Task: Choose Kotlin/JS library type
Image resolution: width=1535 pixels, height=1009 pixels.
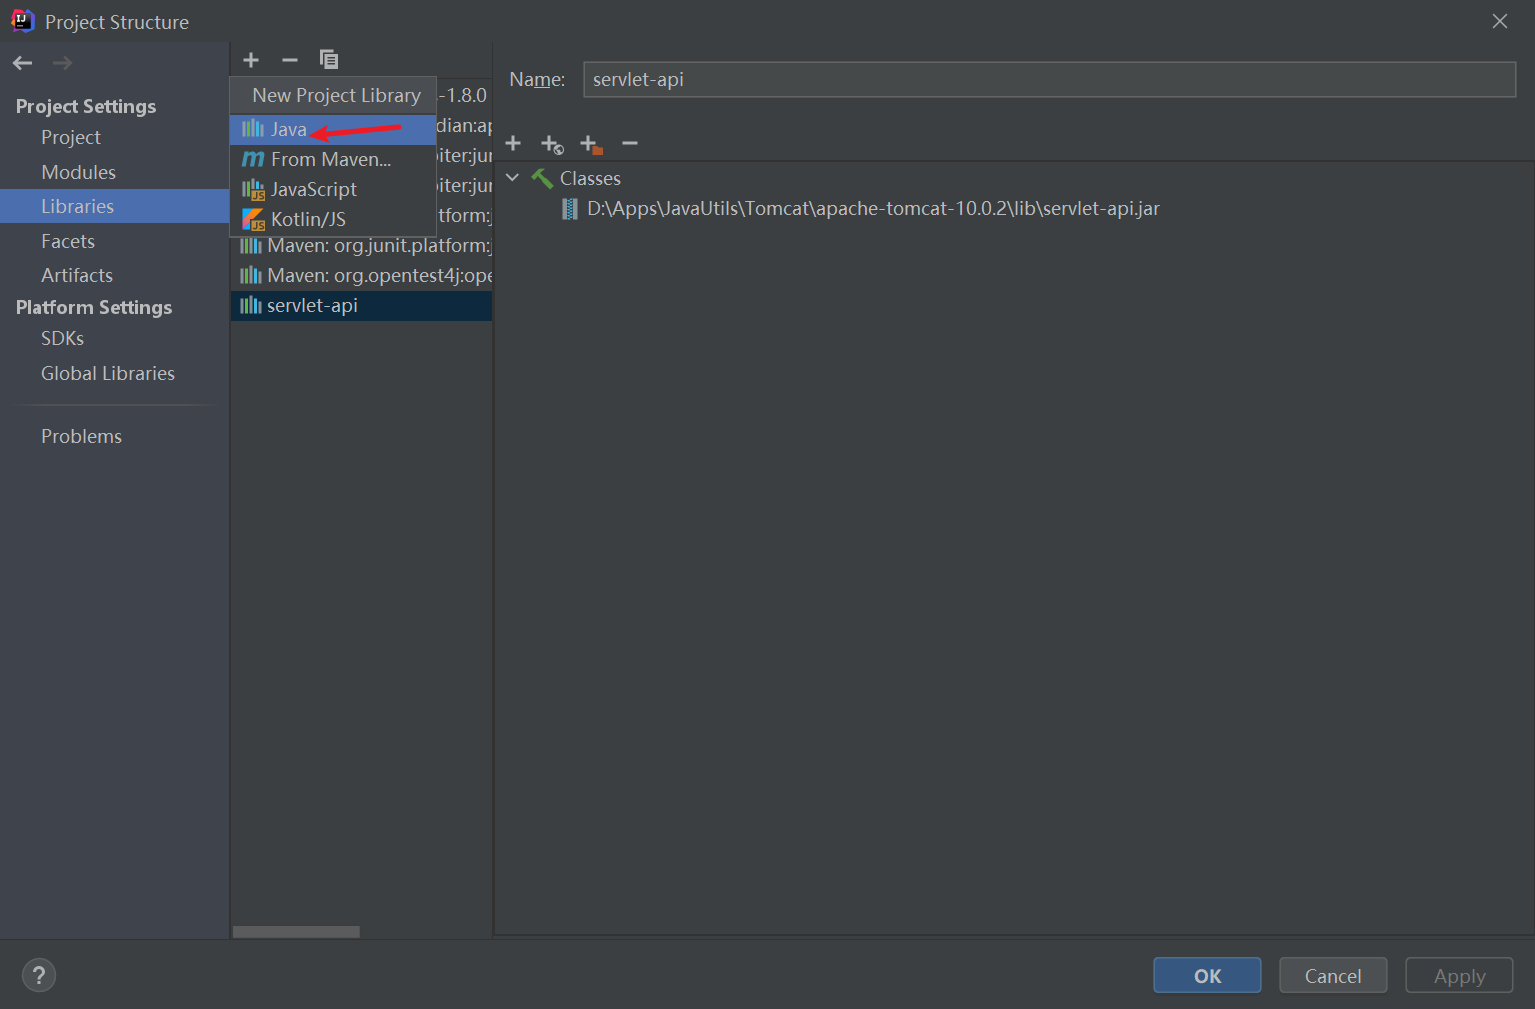Action: 333,219
